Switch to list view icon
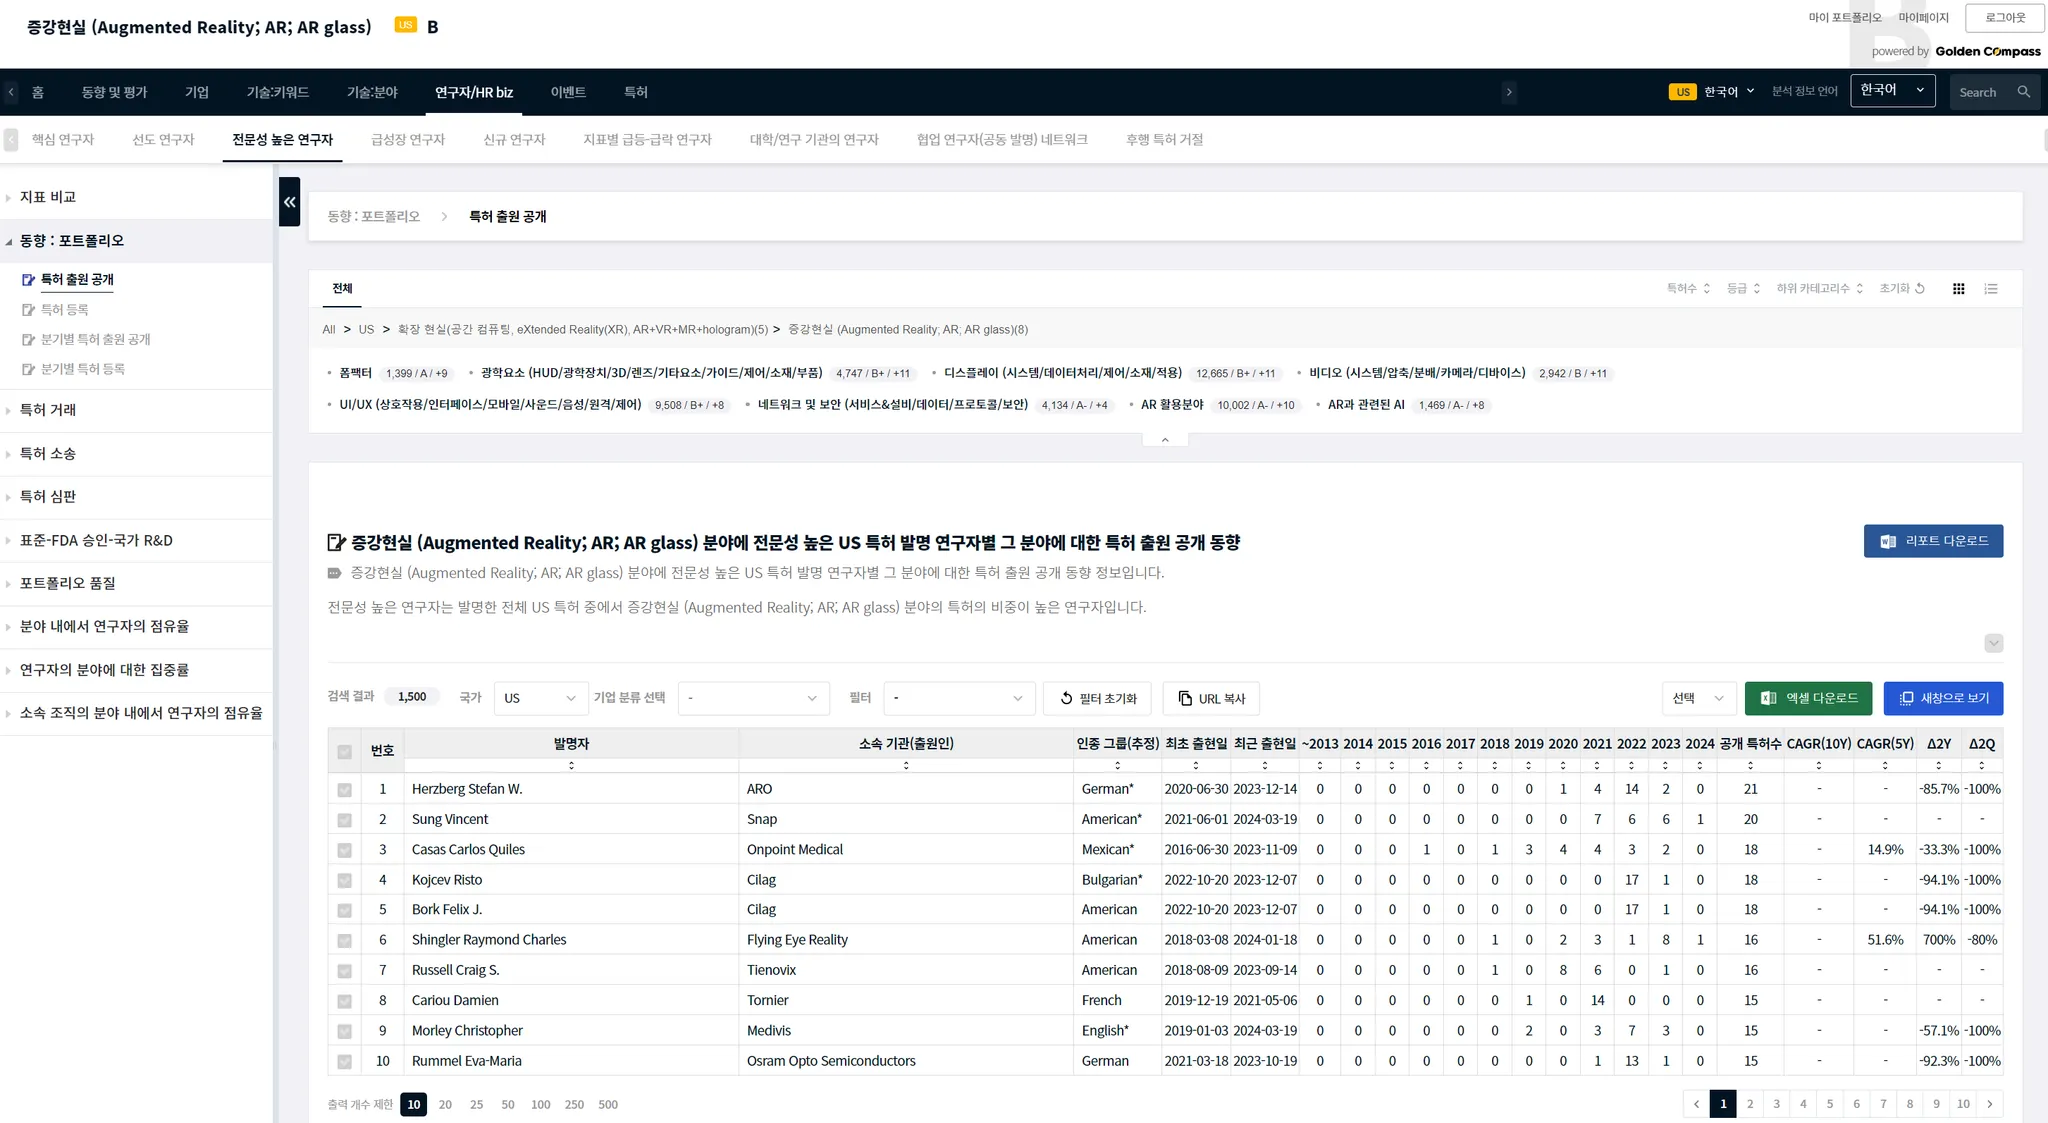This screenshot has height=1123, width=2048. pyautogui.click(x=1991, y=289)
